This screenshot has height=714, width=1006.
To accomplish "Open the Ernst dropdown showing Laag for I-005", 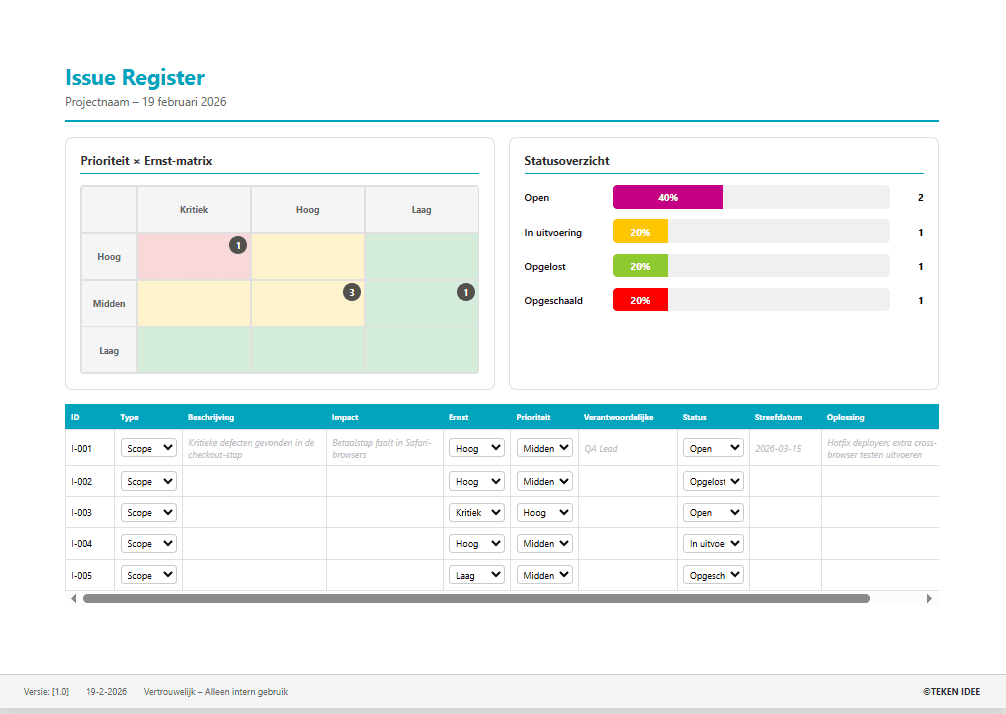I will (477, 574).
